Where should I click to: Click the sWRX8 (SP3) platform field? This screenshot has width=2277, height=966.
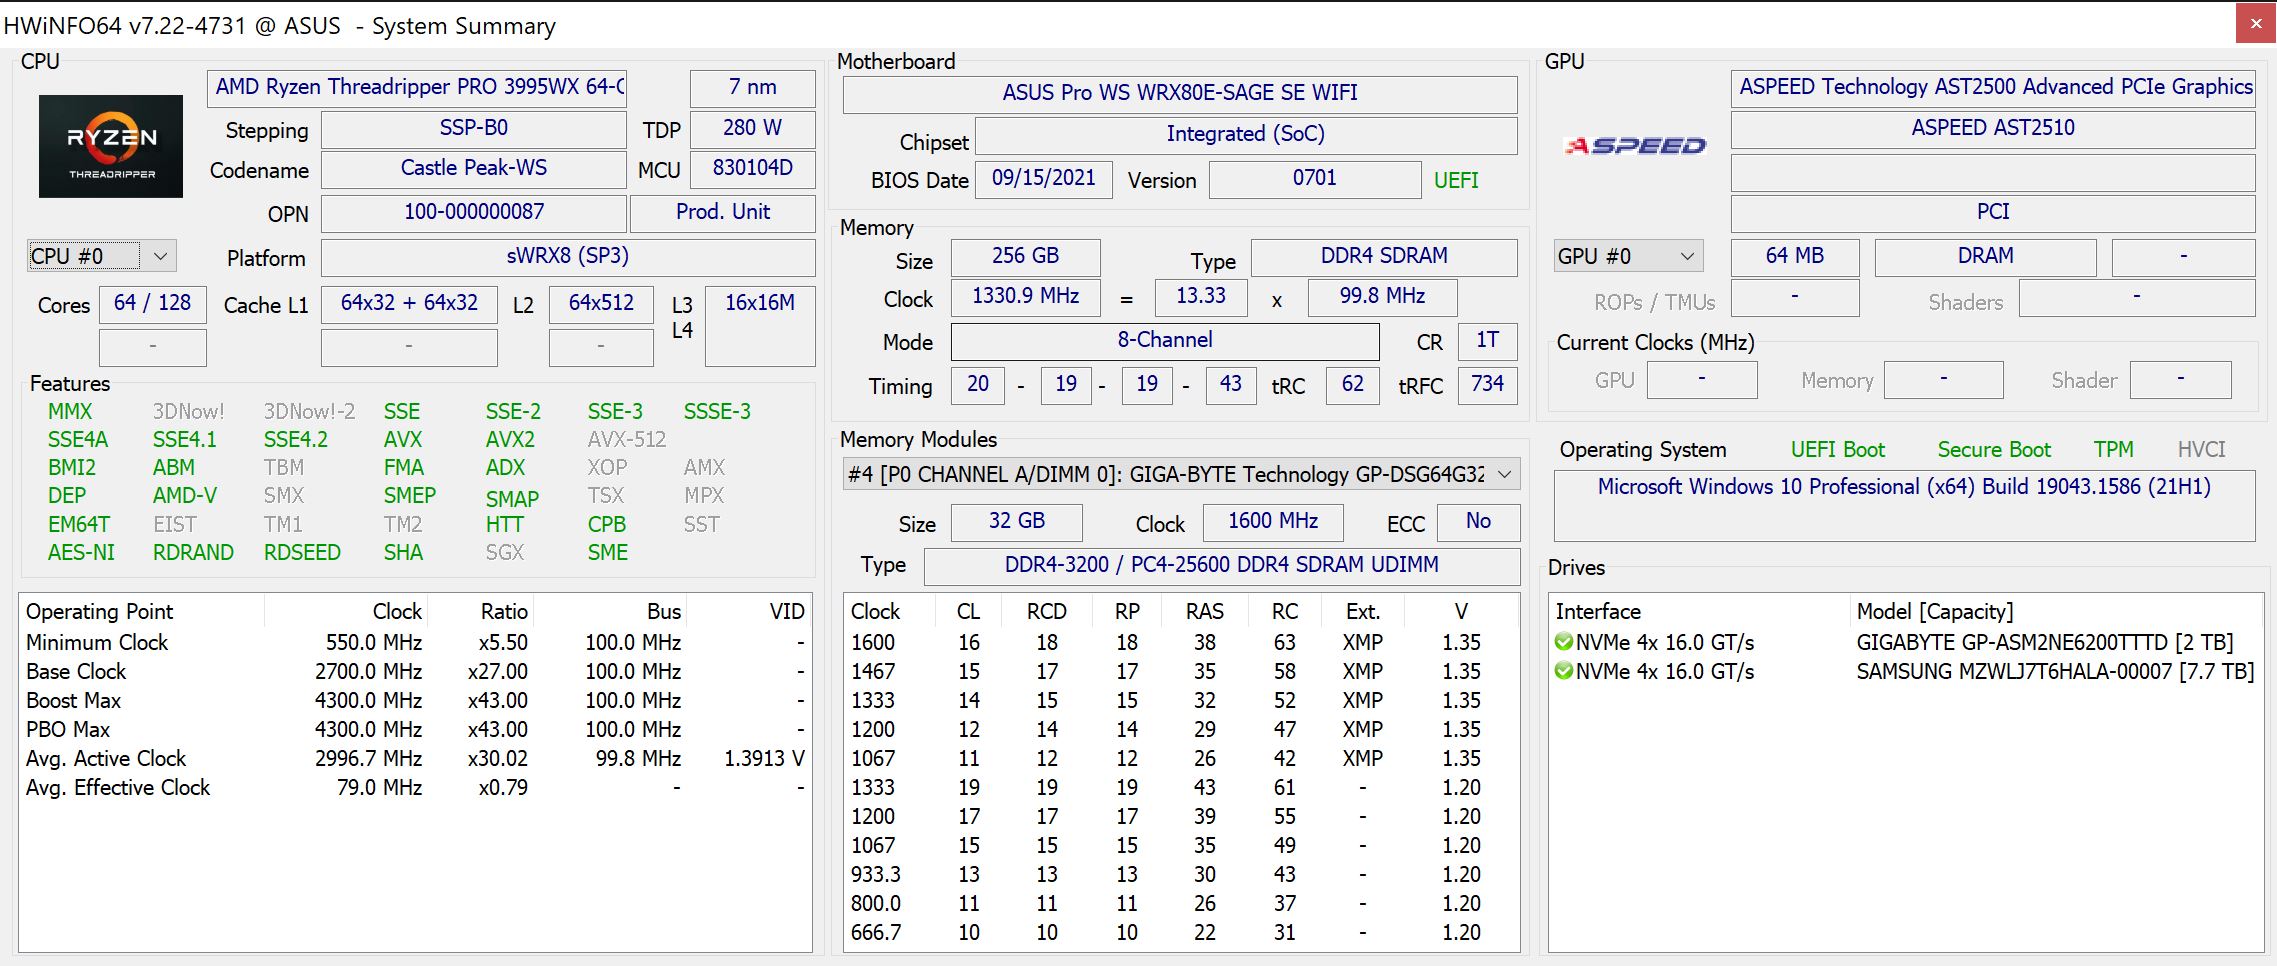[568, 256]
